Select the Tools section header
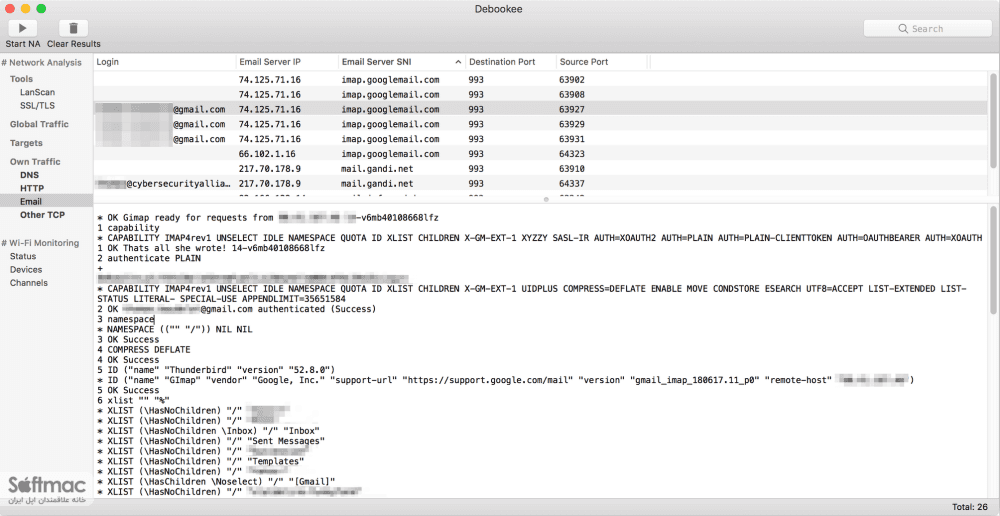The width and height of the screenshot is (1000, 516). click(22, 79)
